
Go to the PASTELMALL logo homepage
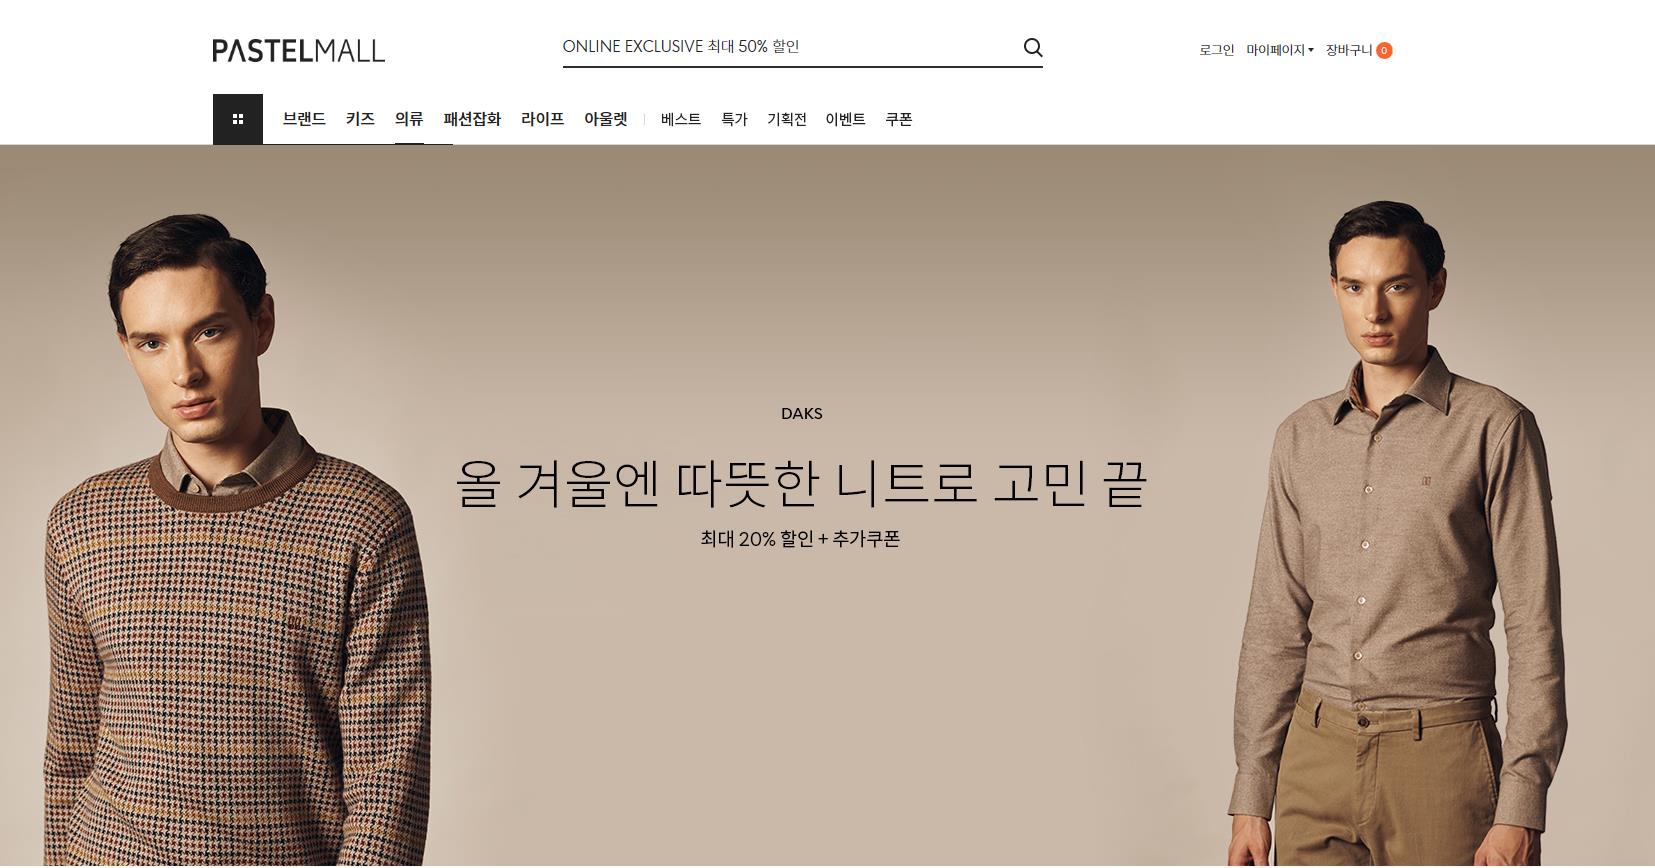[298, 50]
